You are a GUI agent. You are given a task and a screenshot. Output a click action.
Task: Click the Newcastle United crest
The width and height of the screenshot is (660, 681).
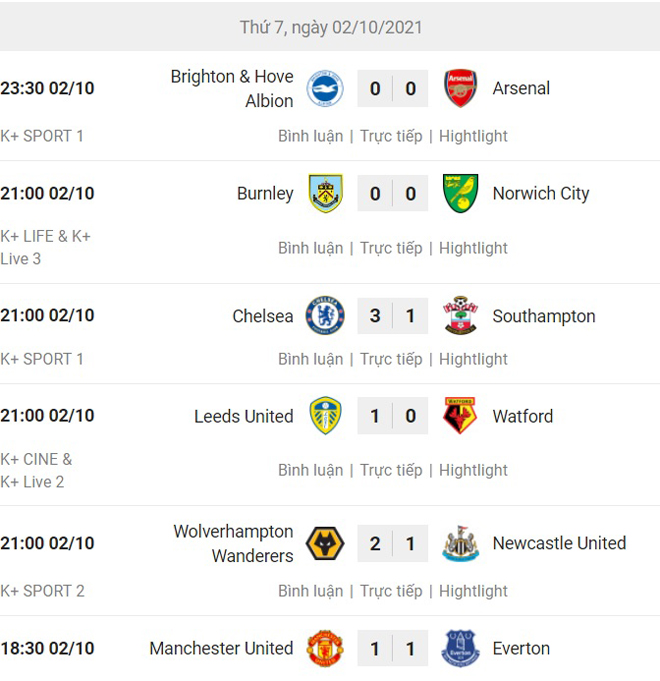461,544
